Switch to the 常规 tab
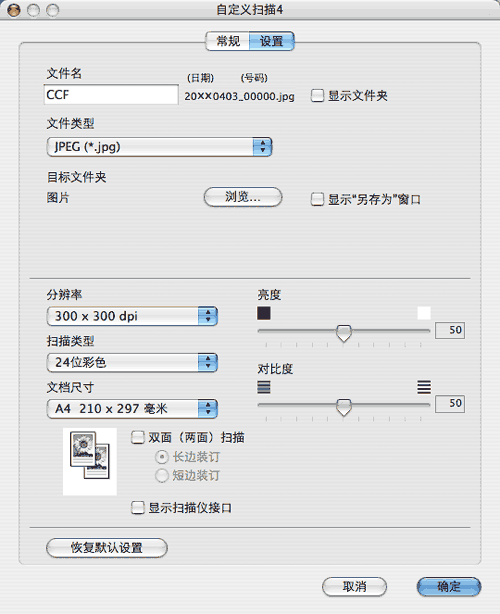Viewport: 500px width, 614px height. coord(228,41)
